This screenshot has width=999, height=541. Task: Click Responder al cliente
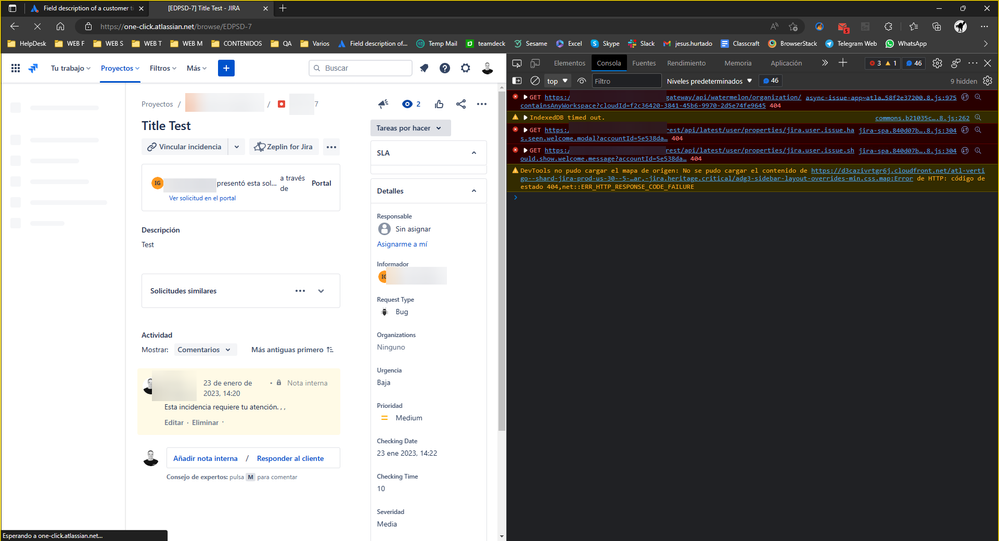click(290, 458)
